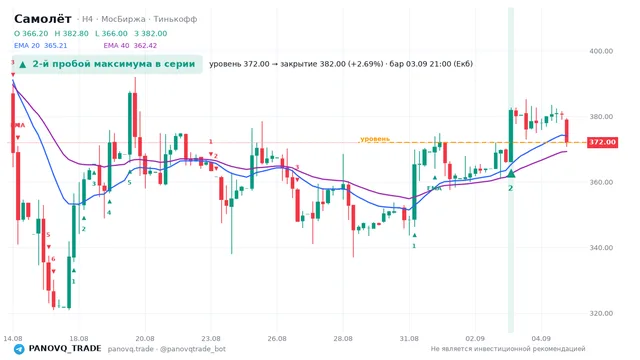Click the 320.00 price axis label
The image size is (640, 360).
pyautogui.click(x=601, y=313)
